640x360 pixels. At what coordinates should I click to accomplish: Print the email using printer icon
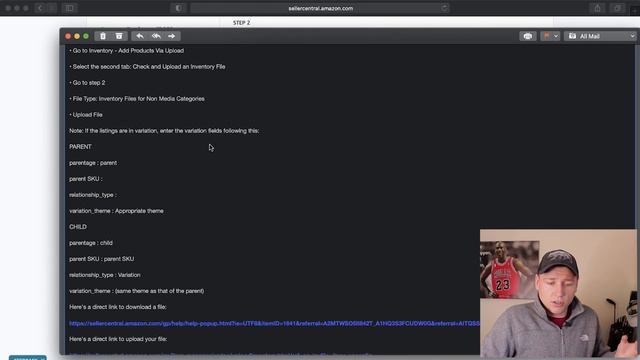pyautogui.click(x=527, y=36)
